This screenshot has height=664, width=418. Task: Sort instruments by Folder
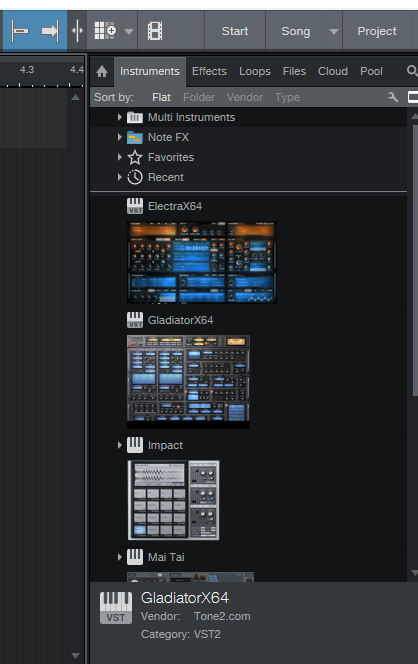pyautogui.click(x=199, y=97)
